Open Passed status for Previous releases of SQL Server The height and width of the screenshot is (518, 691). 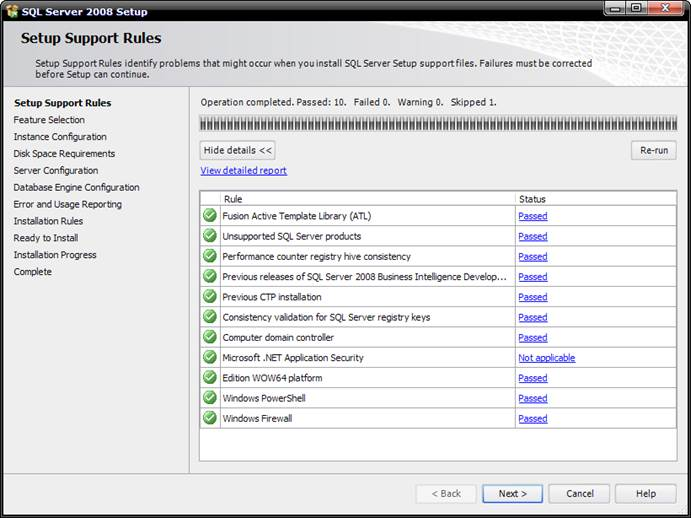coord(533,277)
